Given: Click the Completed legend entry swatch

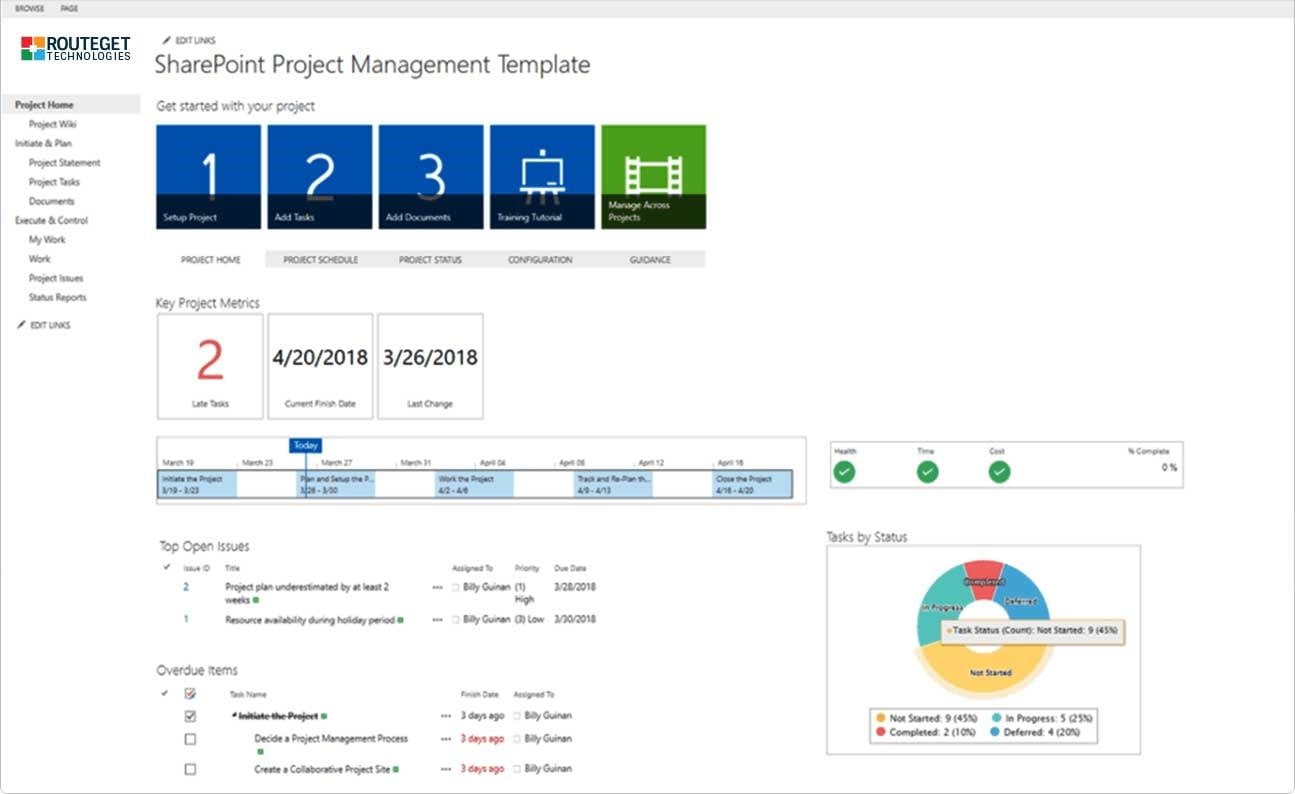Looking at the screenshot, I should pos(880,732).
